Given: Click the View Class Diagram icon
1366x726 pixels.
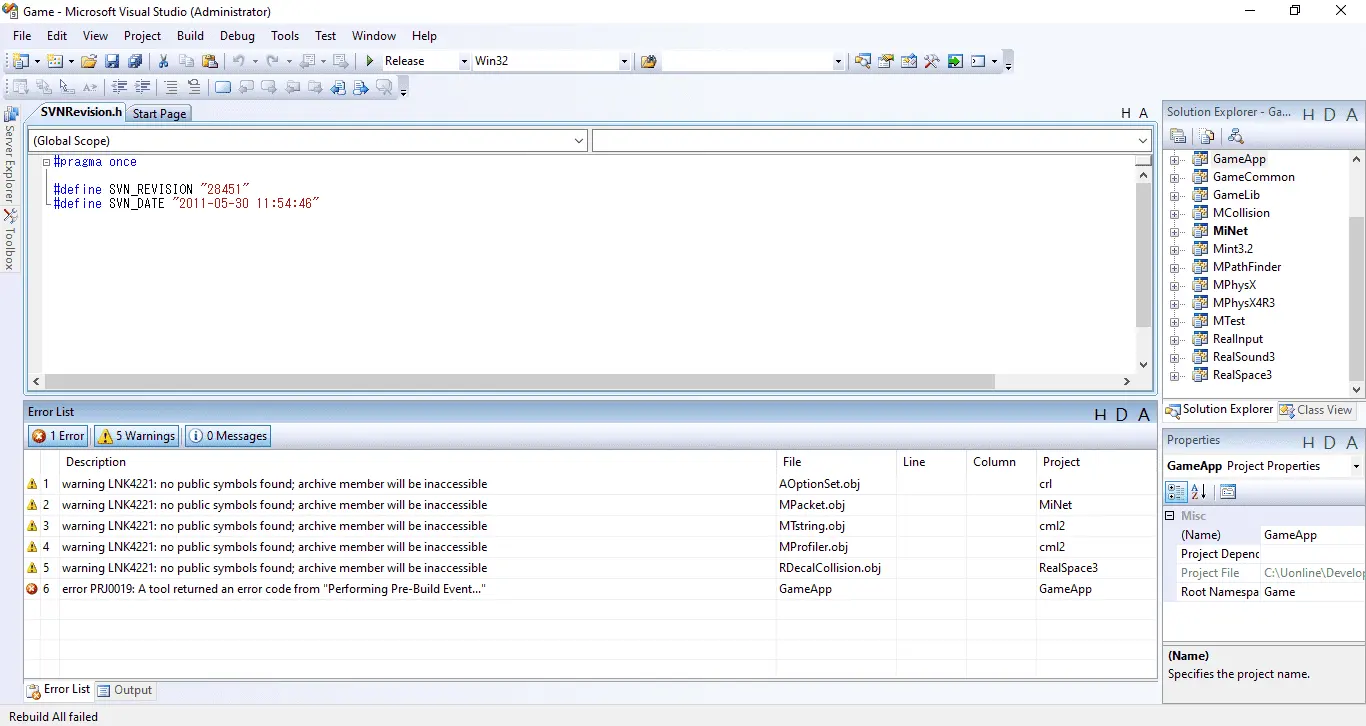Looking at the screenshot, I should click(1236, 136).
